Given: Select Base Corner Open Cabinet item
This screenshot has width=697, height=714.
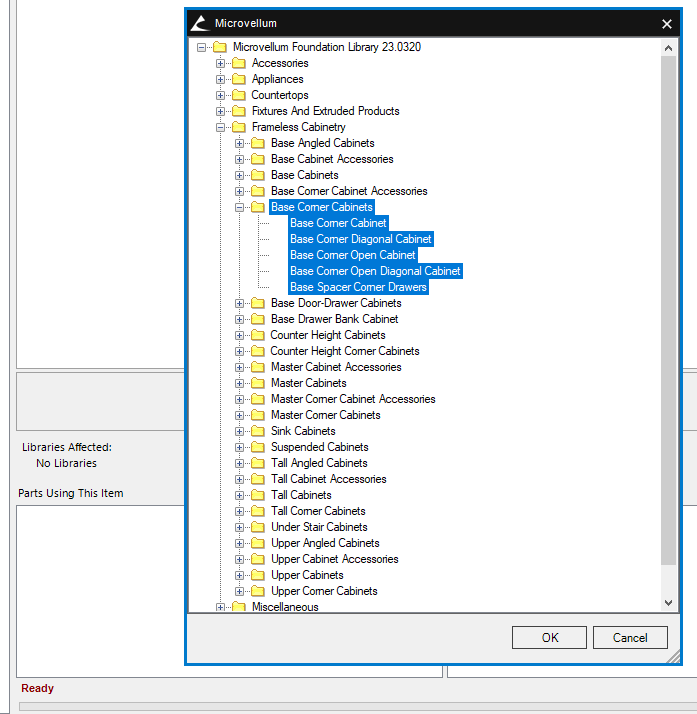Looking at the screenshot, I should pos(352,255).
